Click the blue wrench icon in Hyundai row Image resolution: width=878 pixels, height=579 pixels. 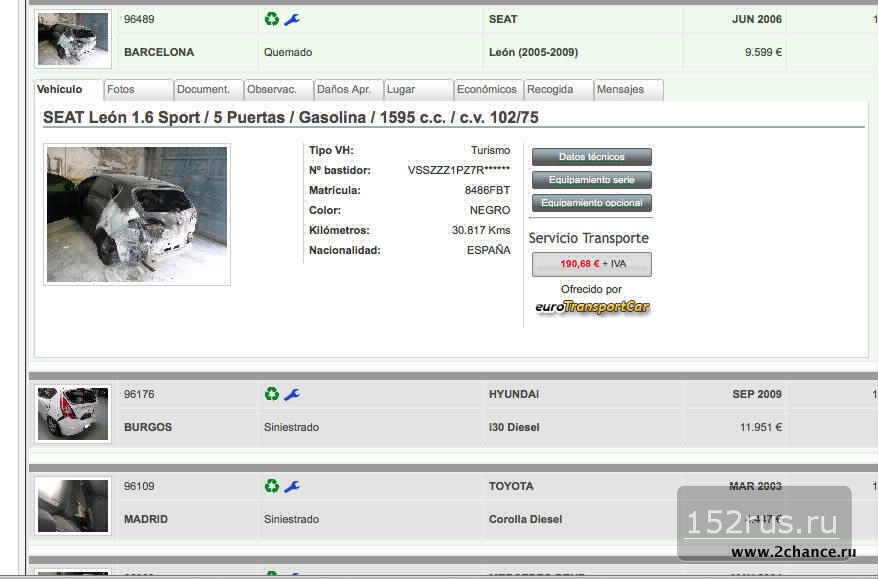coord(292,395)
